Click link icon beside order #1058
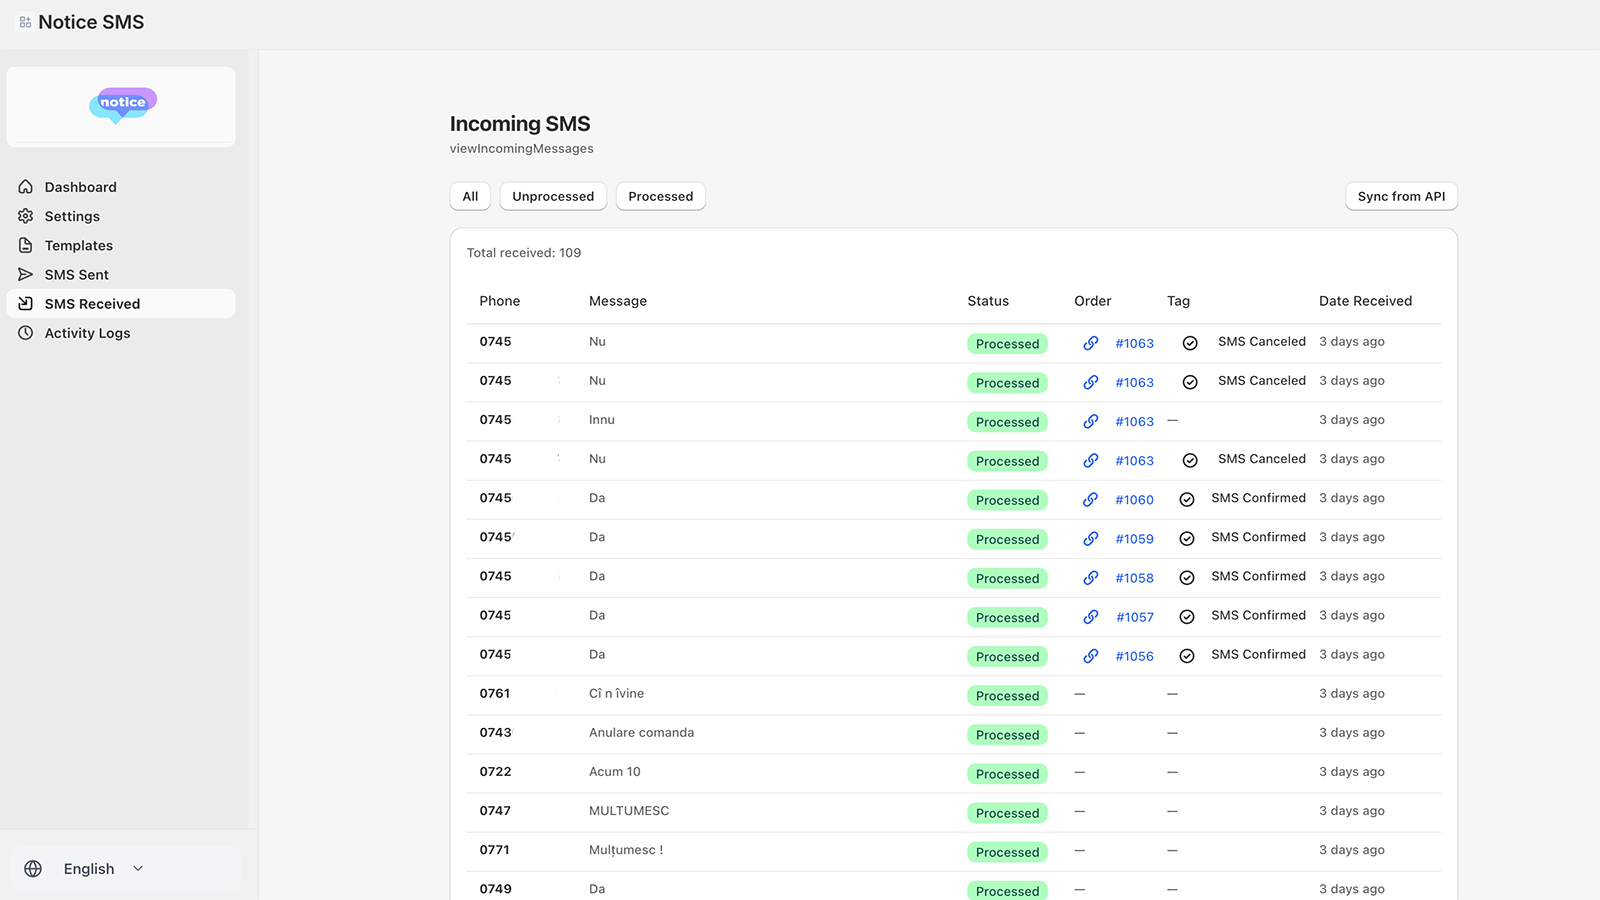The image size is (1600, 900). pyautogui.click(x=1091, y=577)
